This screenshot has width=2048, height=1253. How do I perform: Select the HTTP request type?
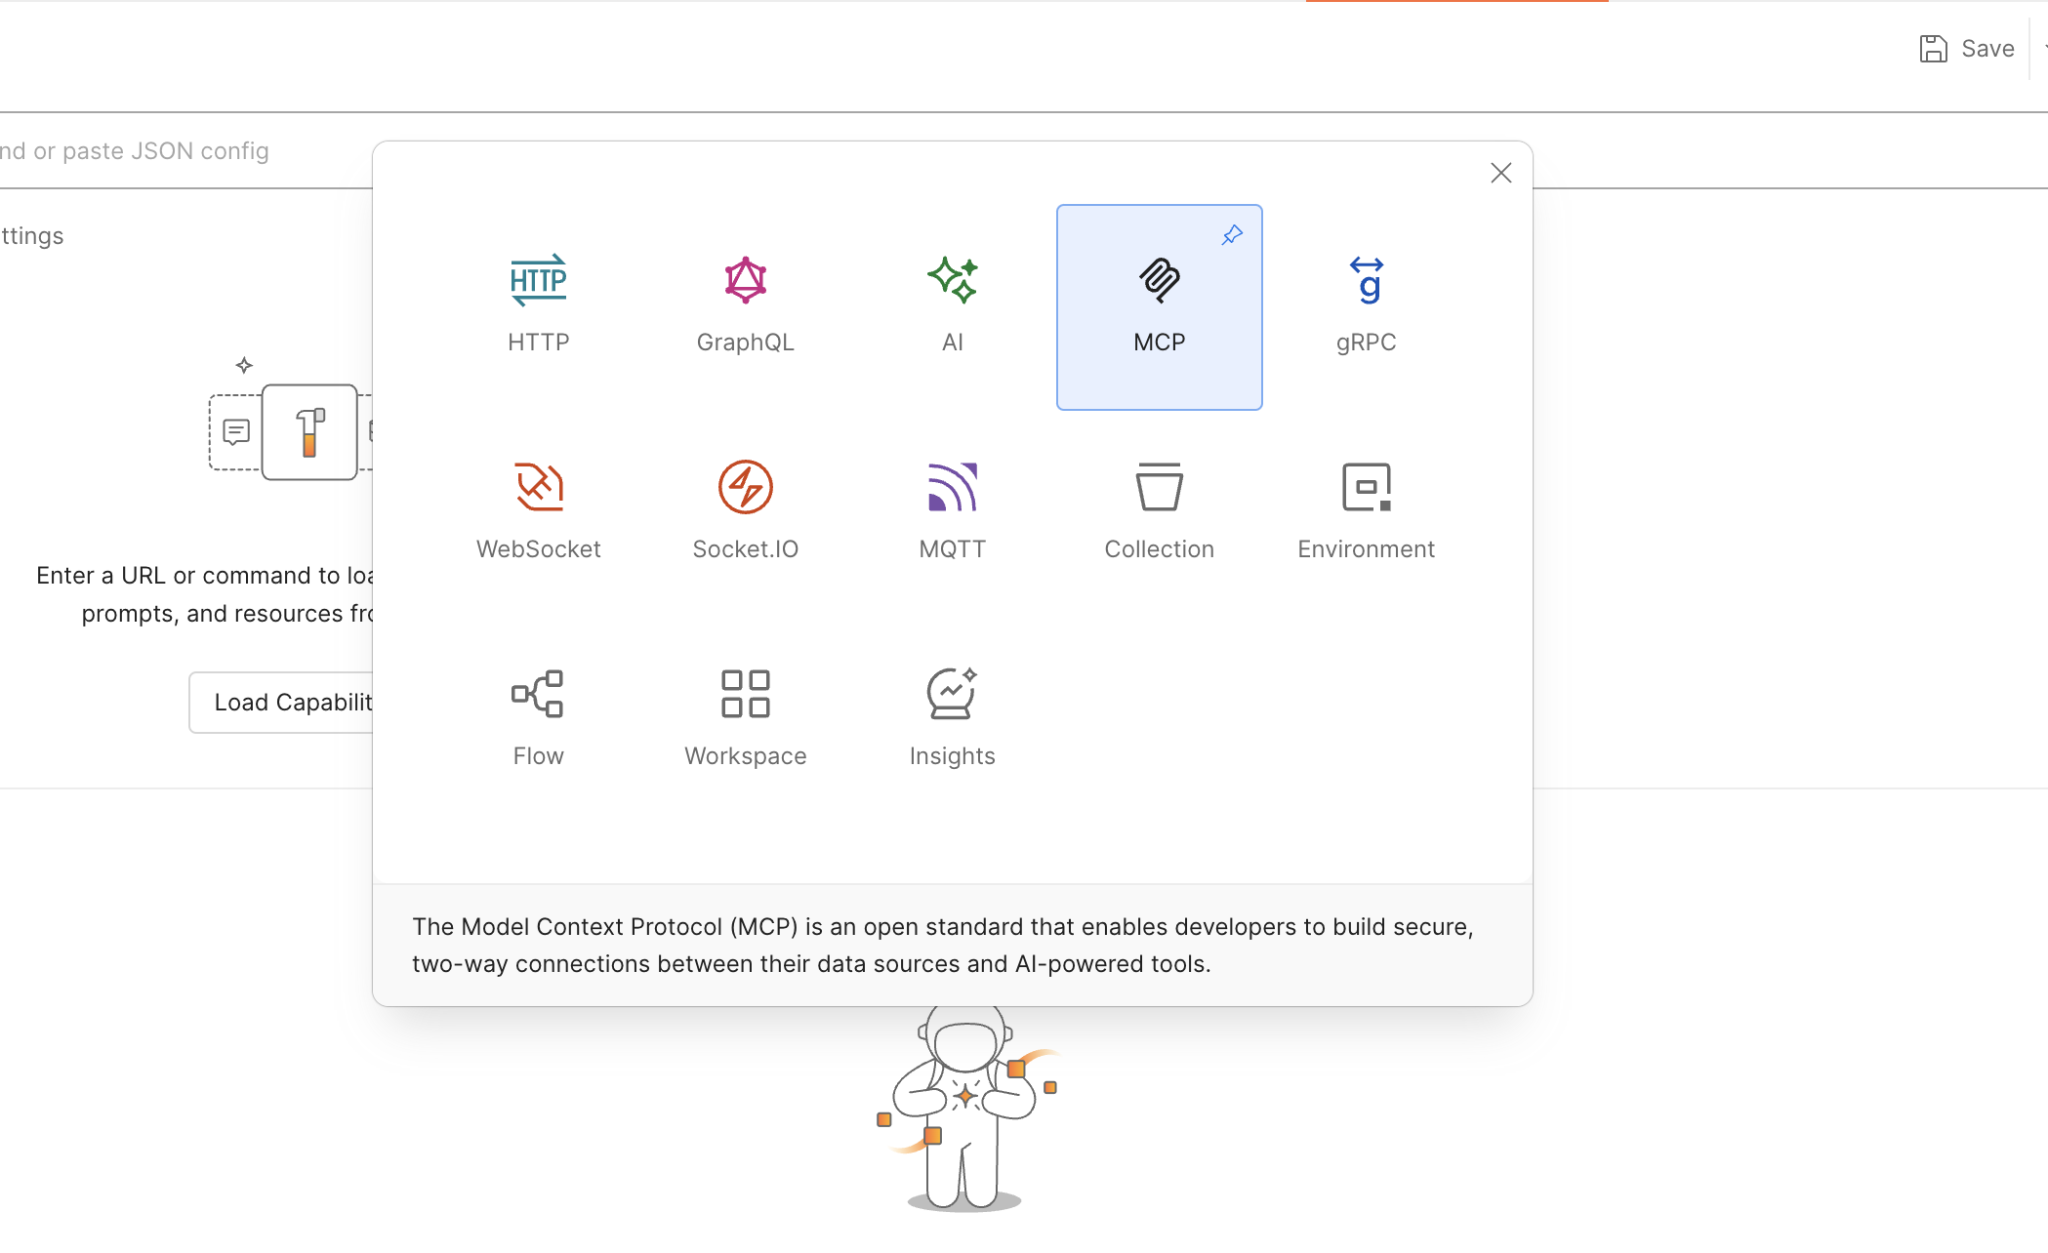coord(538,307)
